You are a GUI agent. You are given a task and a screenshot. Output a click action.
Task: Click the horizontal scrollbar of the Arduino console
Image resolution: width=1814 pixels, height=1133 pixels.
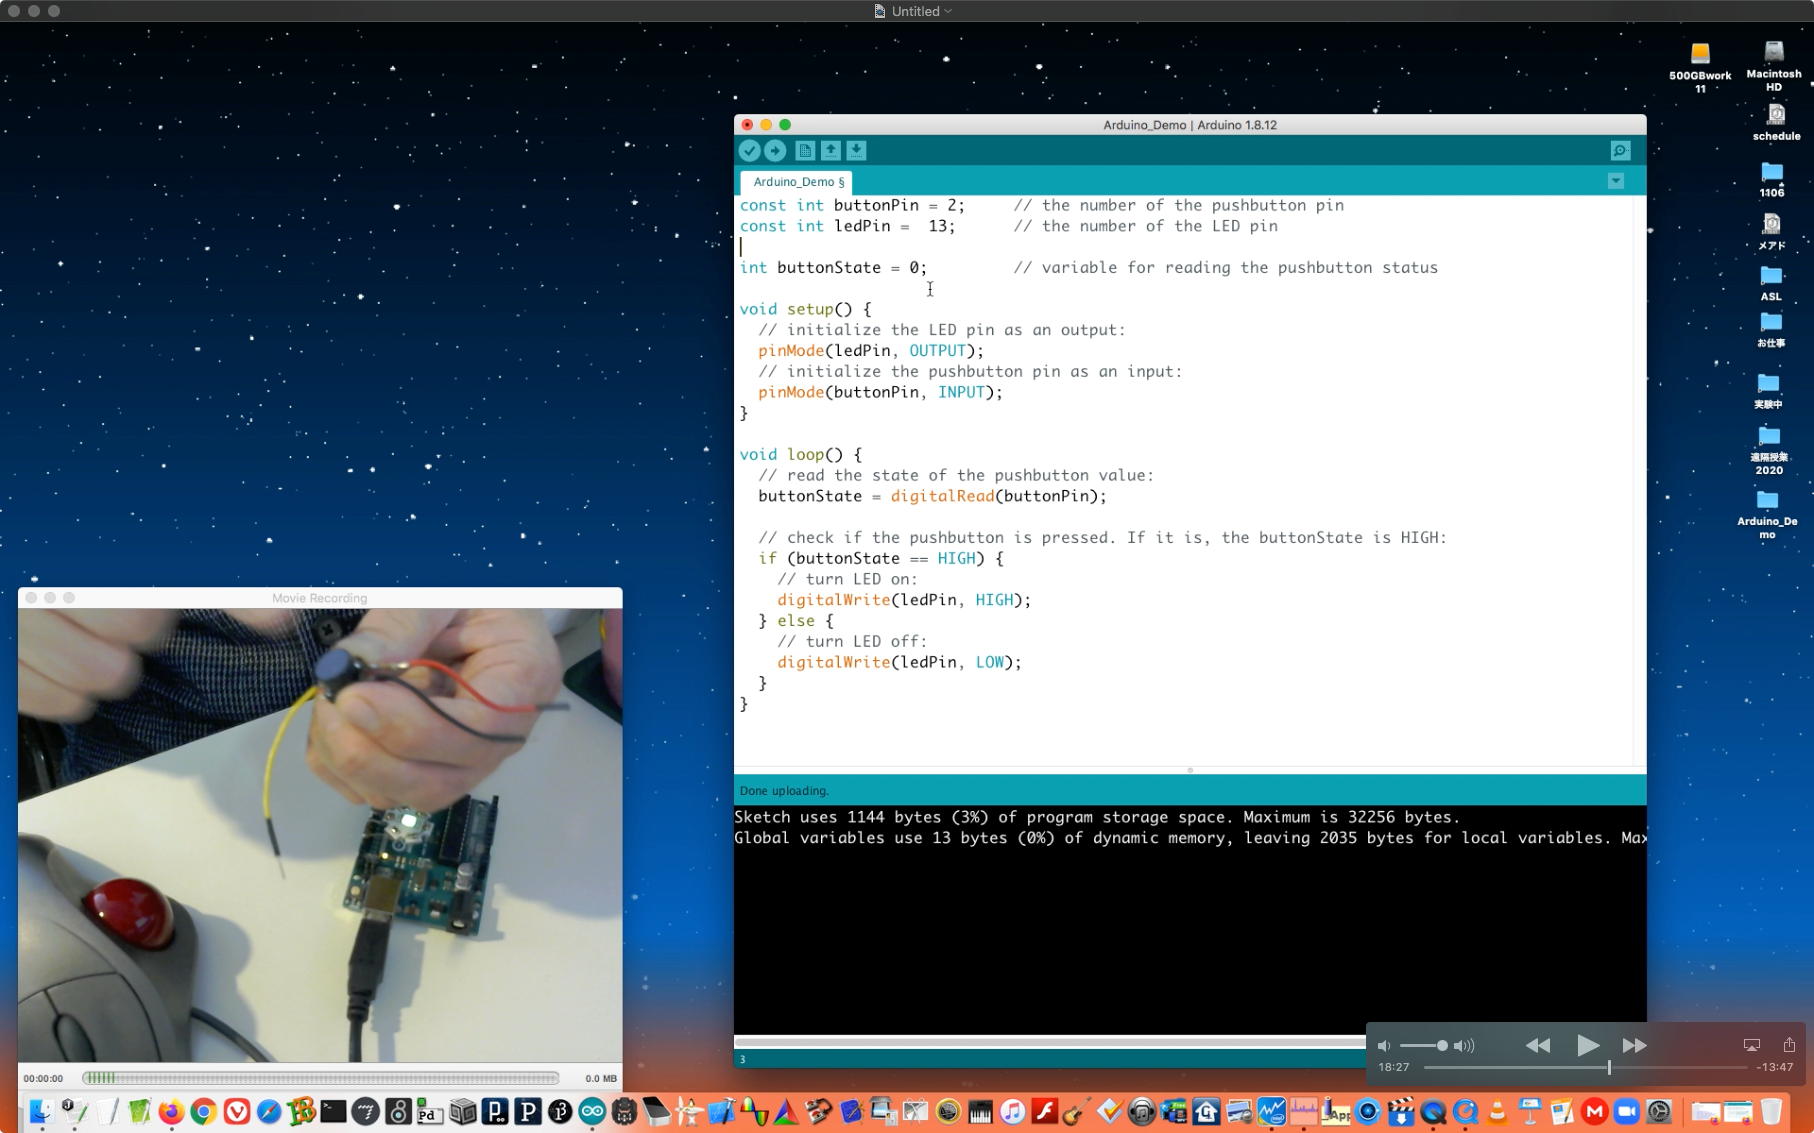pyautogui.click(x=1050, y=1042)
